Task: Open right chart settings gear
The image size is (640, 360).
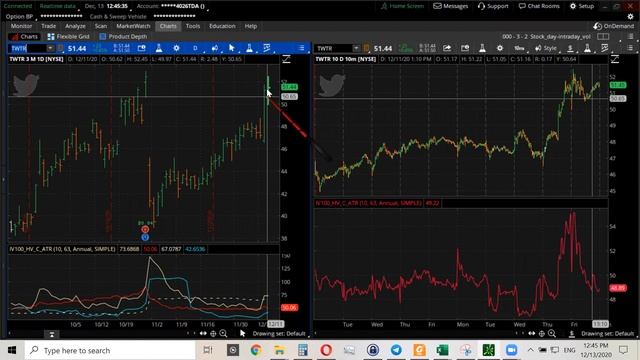Action: click(x=500, y=48)
